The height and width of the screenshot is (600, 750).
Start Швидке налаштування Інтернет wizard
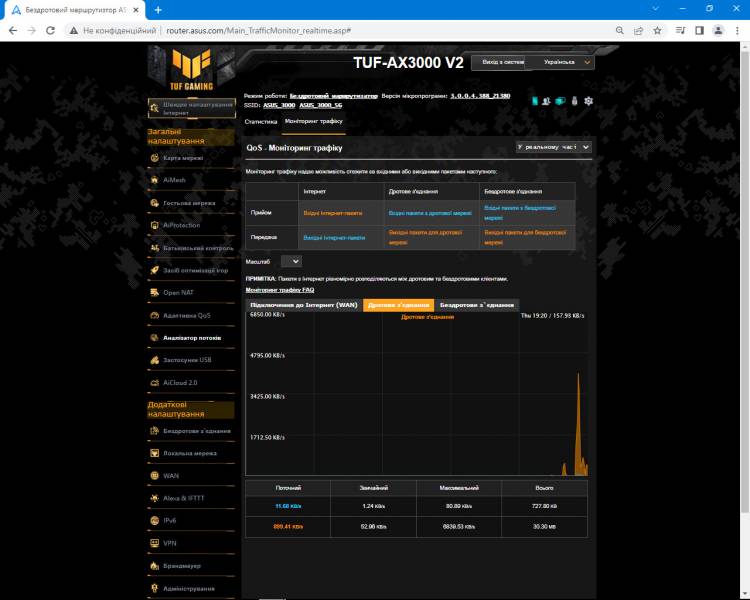pyautogui.click(x=192, y=108)
